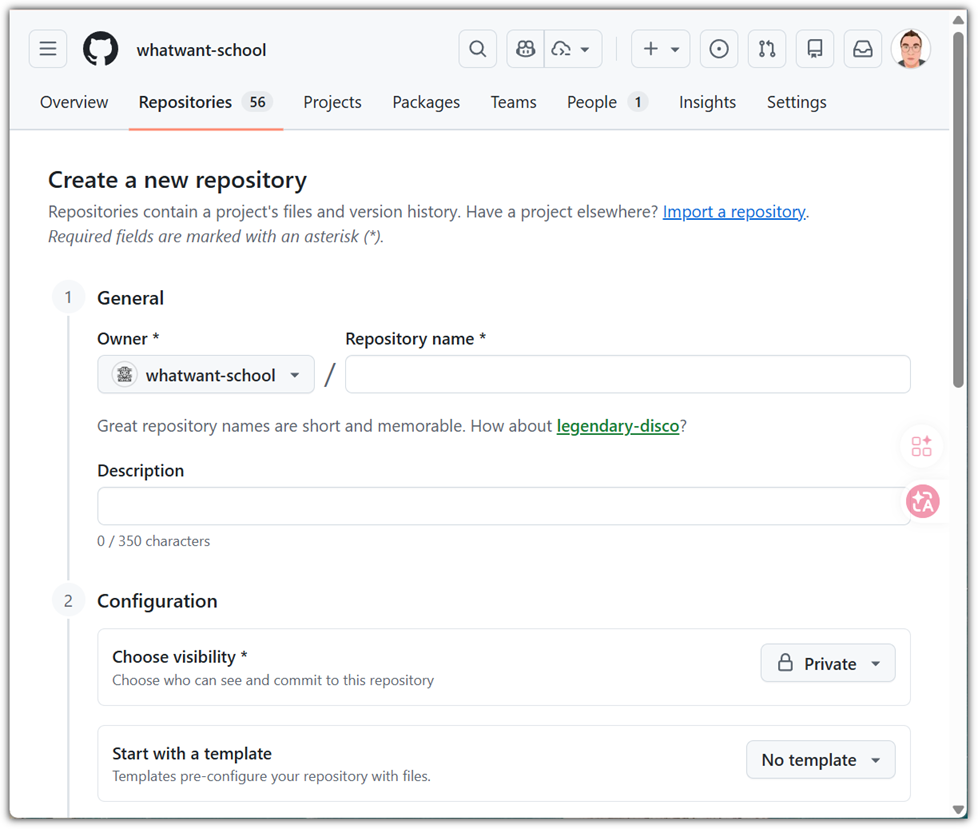Click the '0 / 350 characters' counter text
Screen dimensions: 978x829
tap(153, 541)
